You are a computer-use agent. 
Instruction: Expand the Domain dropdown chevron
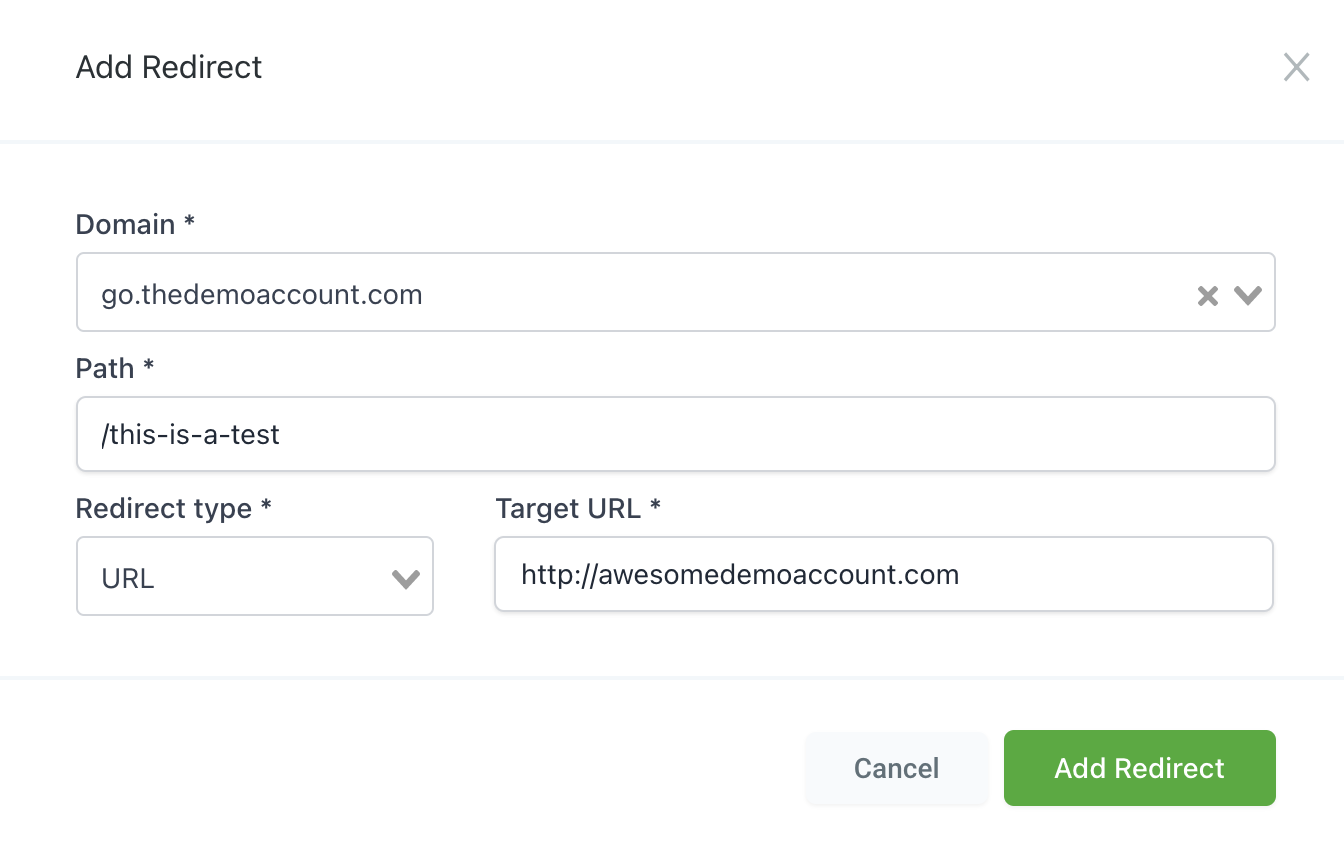pos(1247,295)
